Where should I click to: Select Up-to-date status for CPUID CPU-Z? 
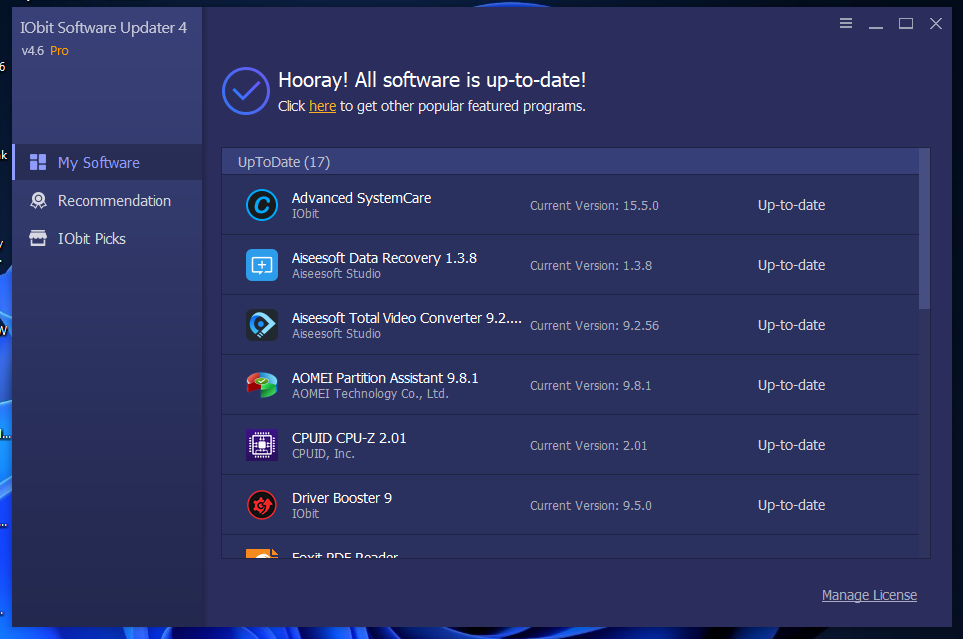(x=791, y=445)
